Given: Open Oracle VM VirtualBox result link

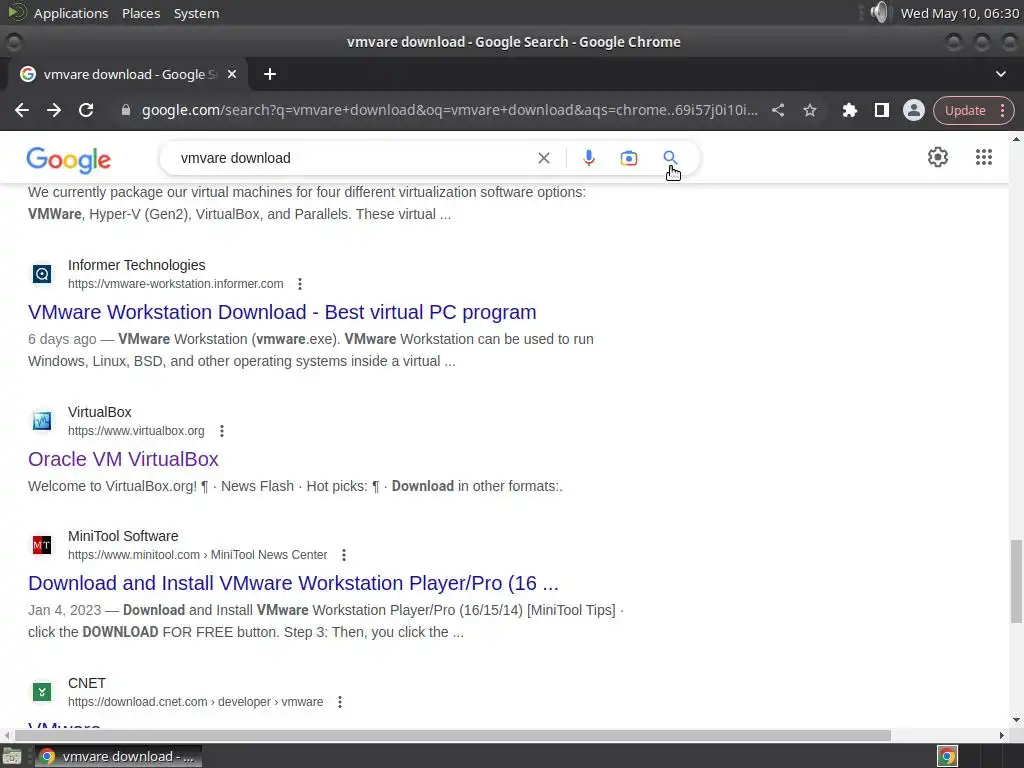Looking at the screenshot, I should coord(123,459).
